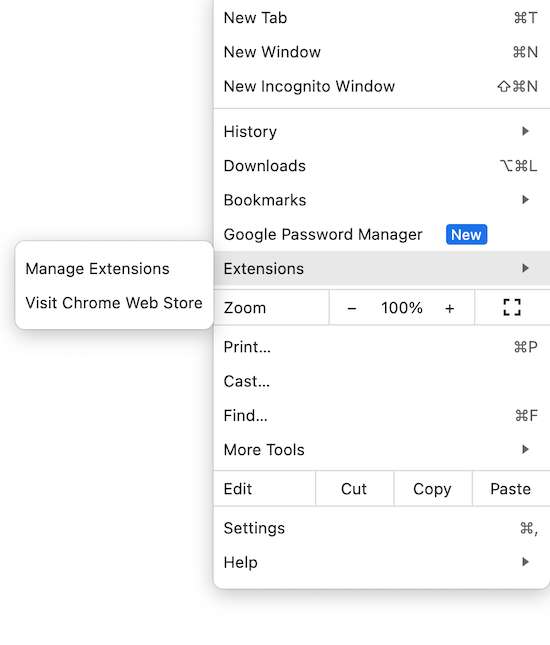
Task: Click the Edit label text
Action: [x=238, y=489]
